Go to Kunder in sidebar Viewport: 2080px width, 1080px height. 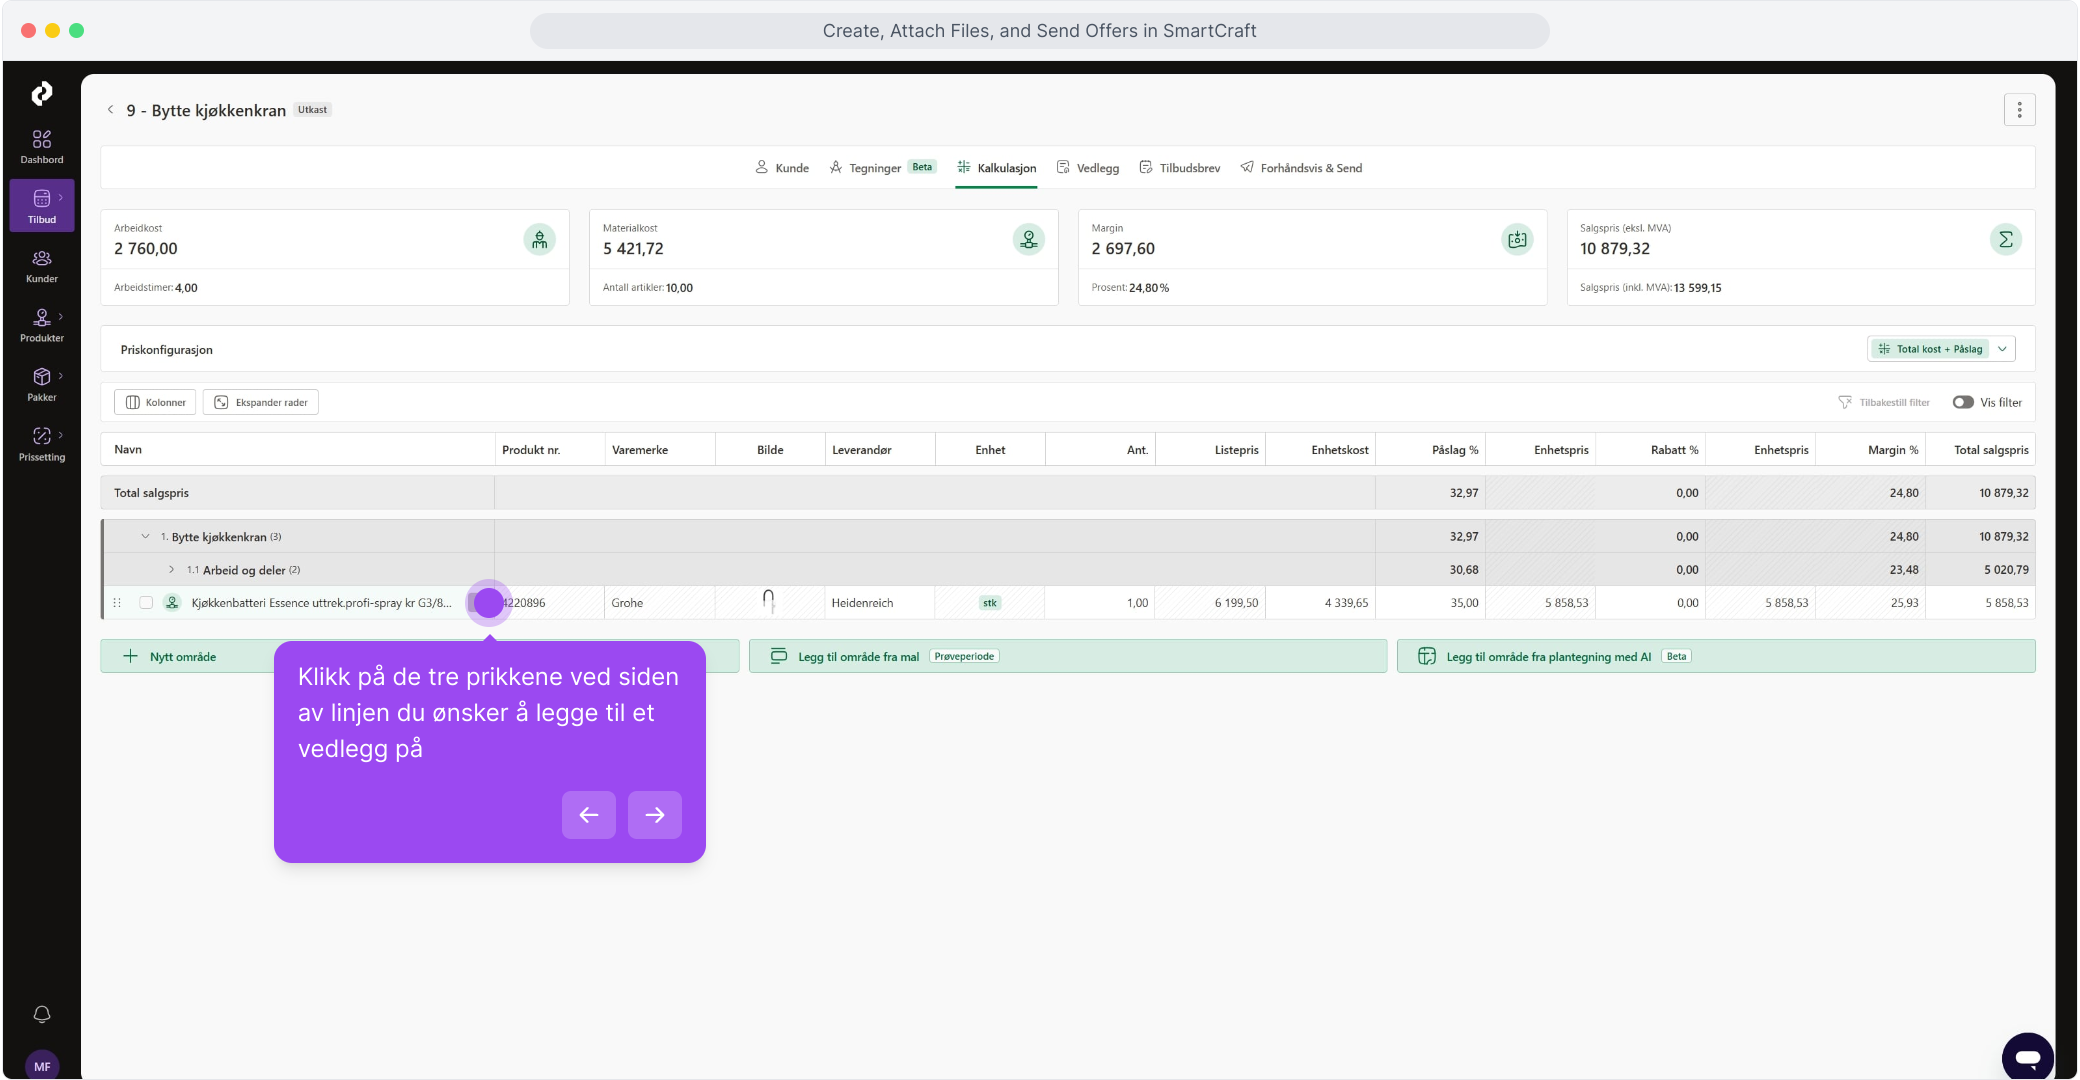[x=42, y=266]
